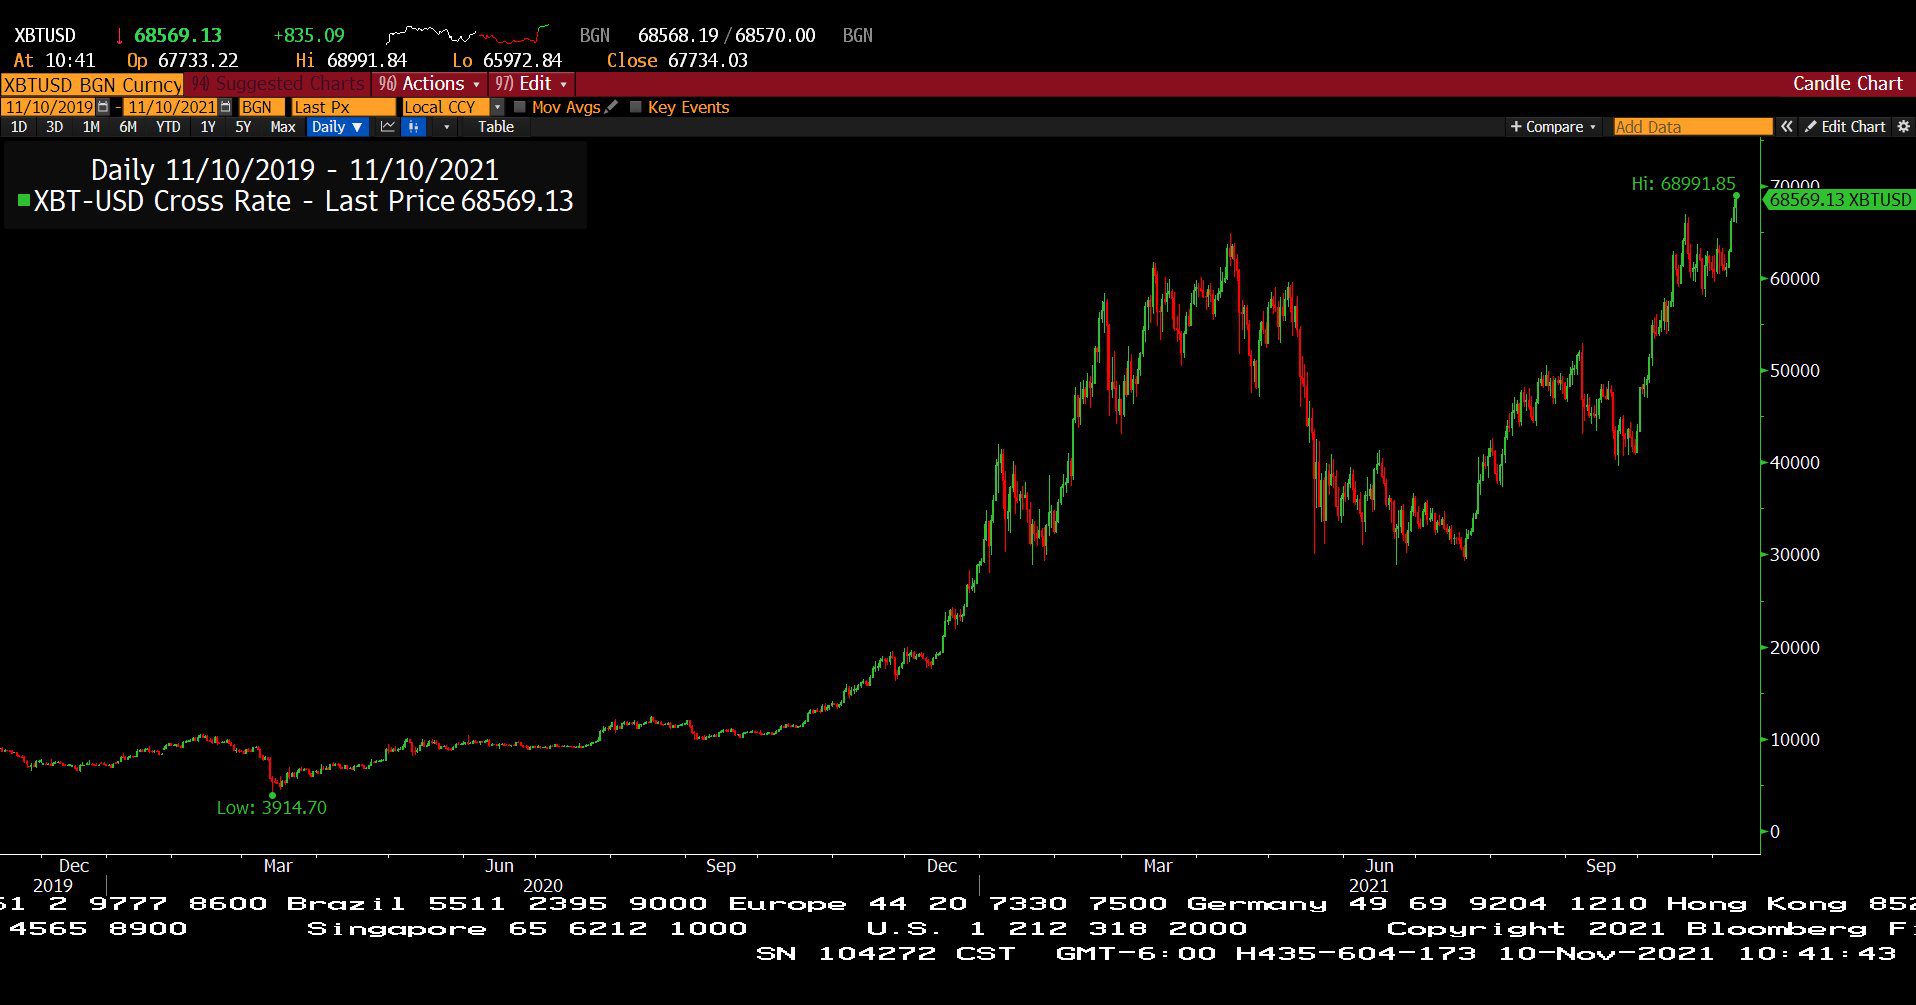Click the Local CCY currency field

[x=446, y=107]
